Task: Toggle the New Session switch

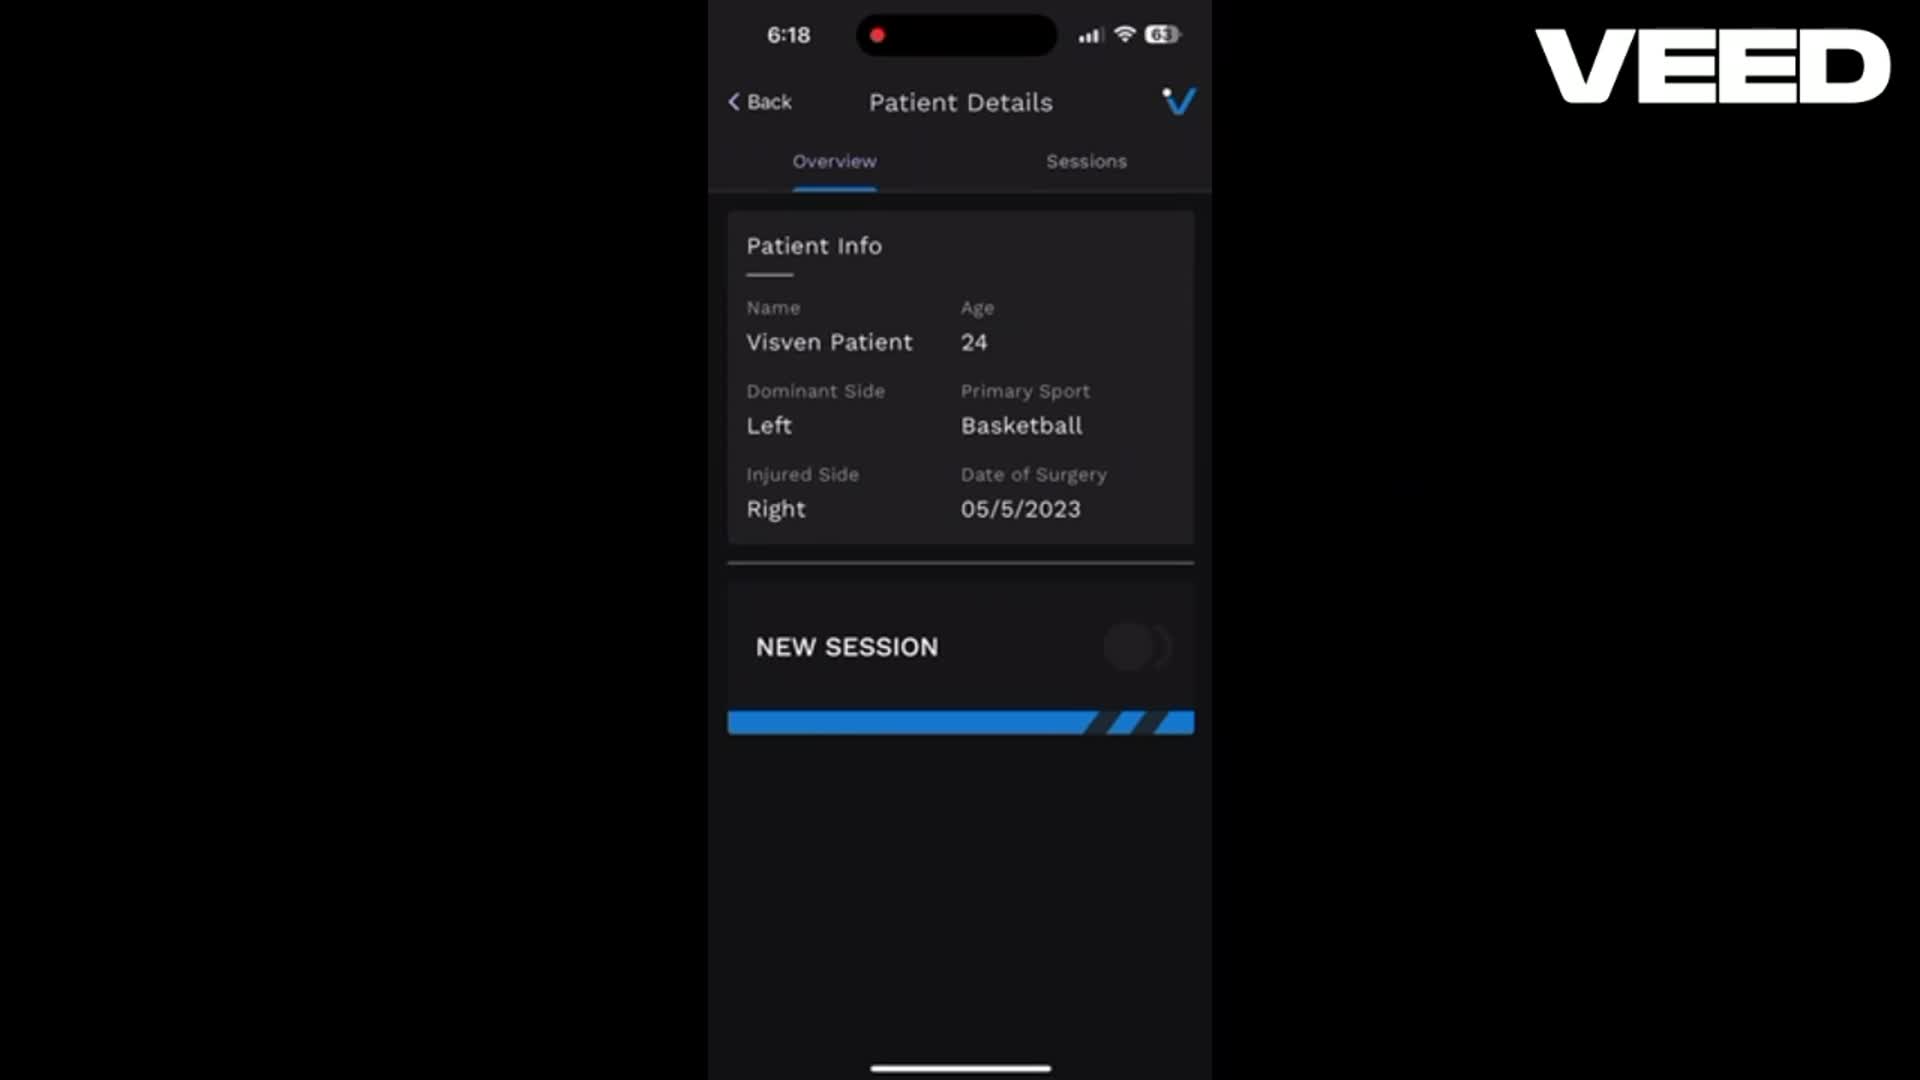Action: coord(1137,647)
